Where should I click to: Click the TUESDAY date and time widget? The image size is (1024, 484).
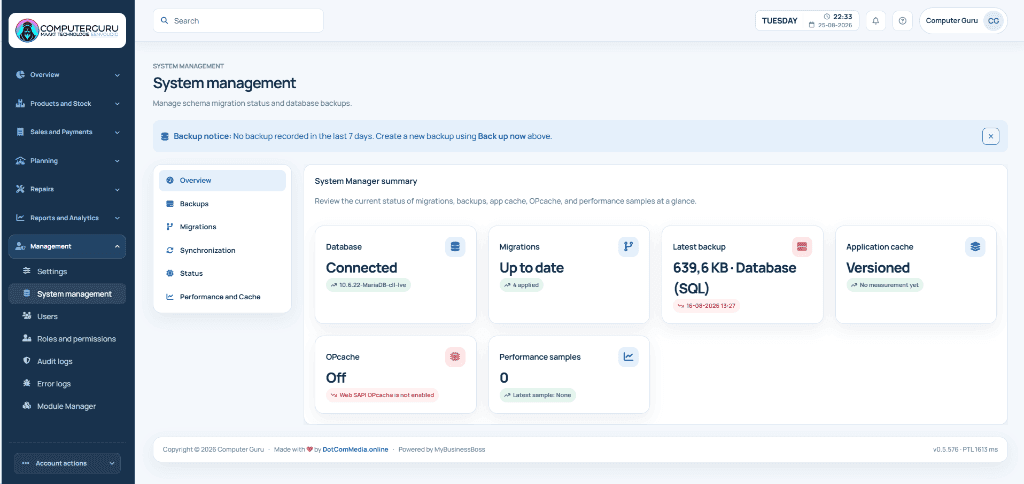pos(807,21)
